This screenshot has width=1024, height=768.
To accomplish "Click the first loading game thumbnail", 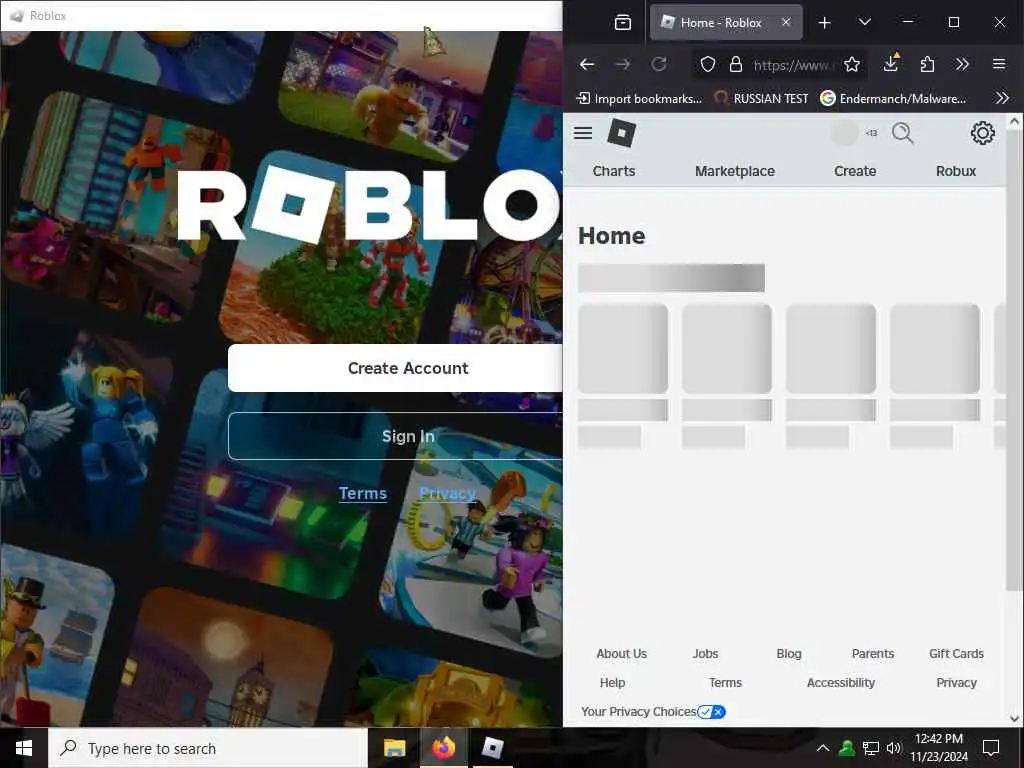I will click(622, 349).
